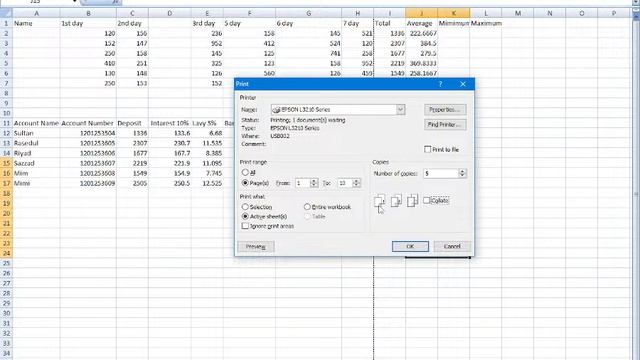Click the Deposit header cell

point(132,123)
